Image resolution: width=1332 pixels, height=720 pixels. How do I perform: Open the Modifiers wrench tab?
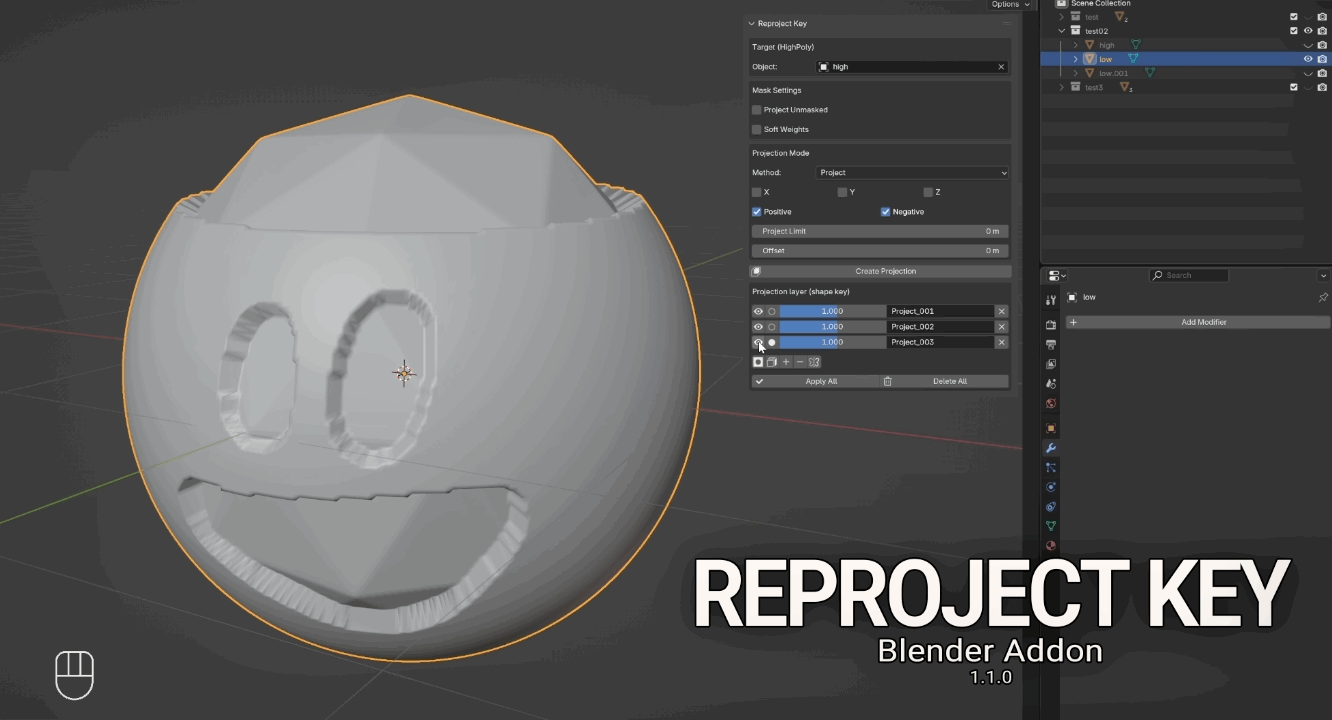(1051, 448)
